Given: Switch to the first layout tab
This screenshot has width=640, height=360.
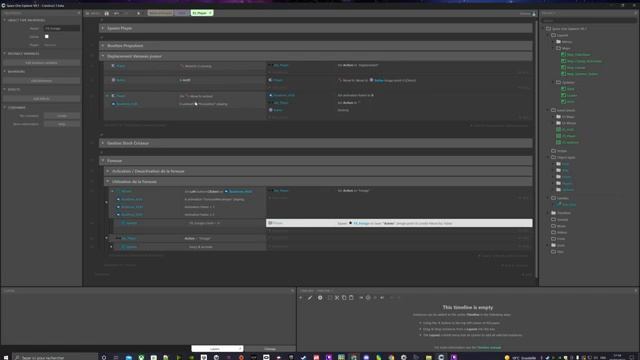Looking at the screenshot, I should [160, 13].
